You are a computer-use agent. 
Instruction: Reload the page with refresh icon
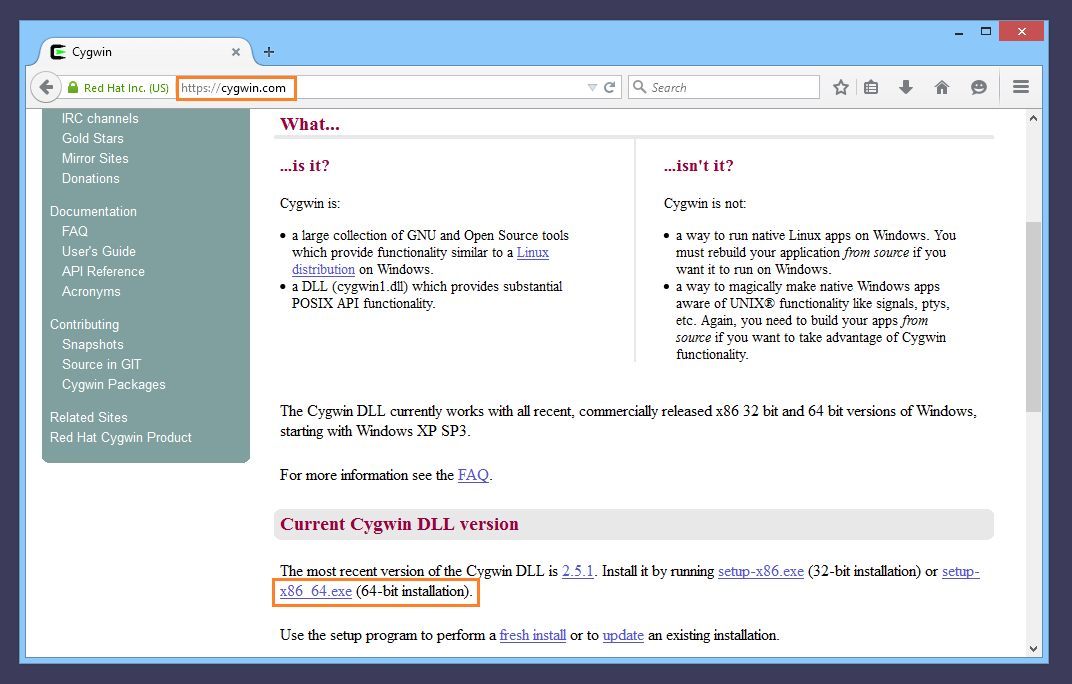[610, 87]
